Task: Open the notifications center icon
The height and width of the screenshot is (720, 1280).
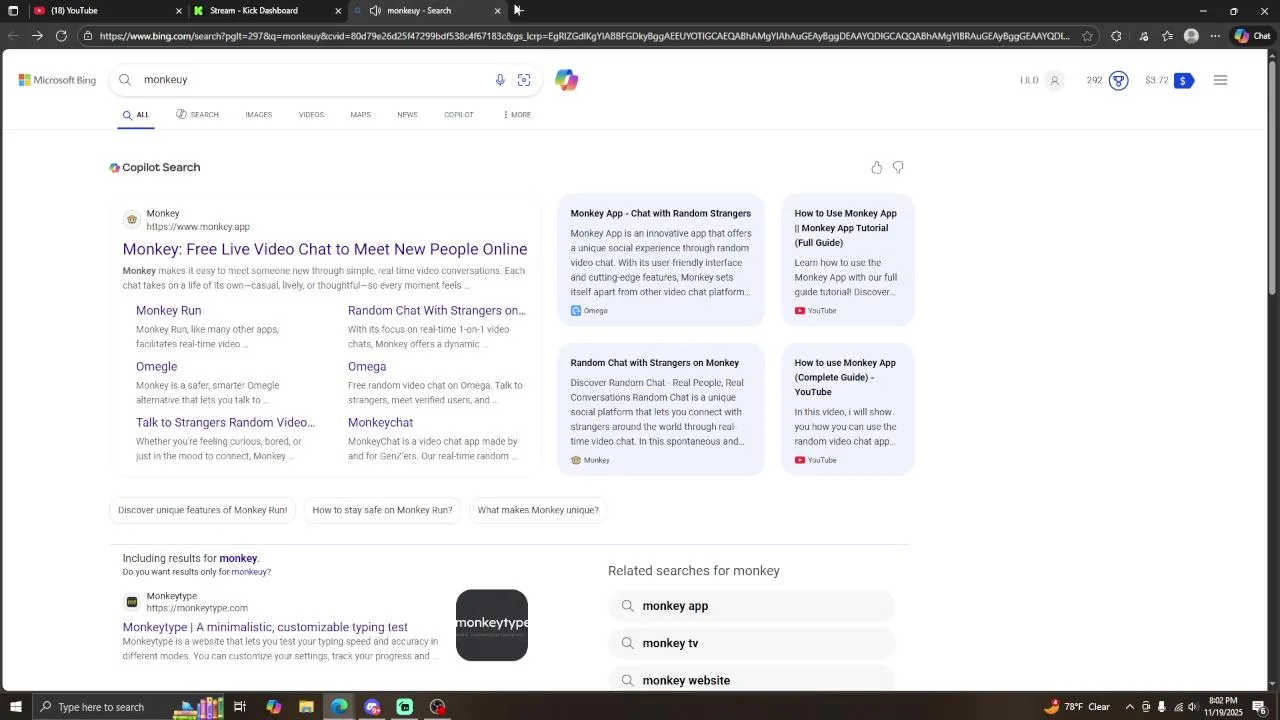Action: pos(1260,707)
